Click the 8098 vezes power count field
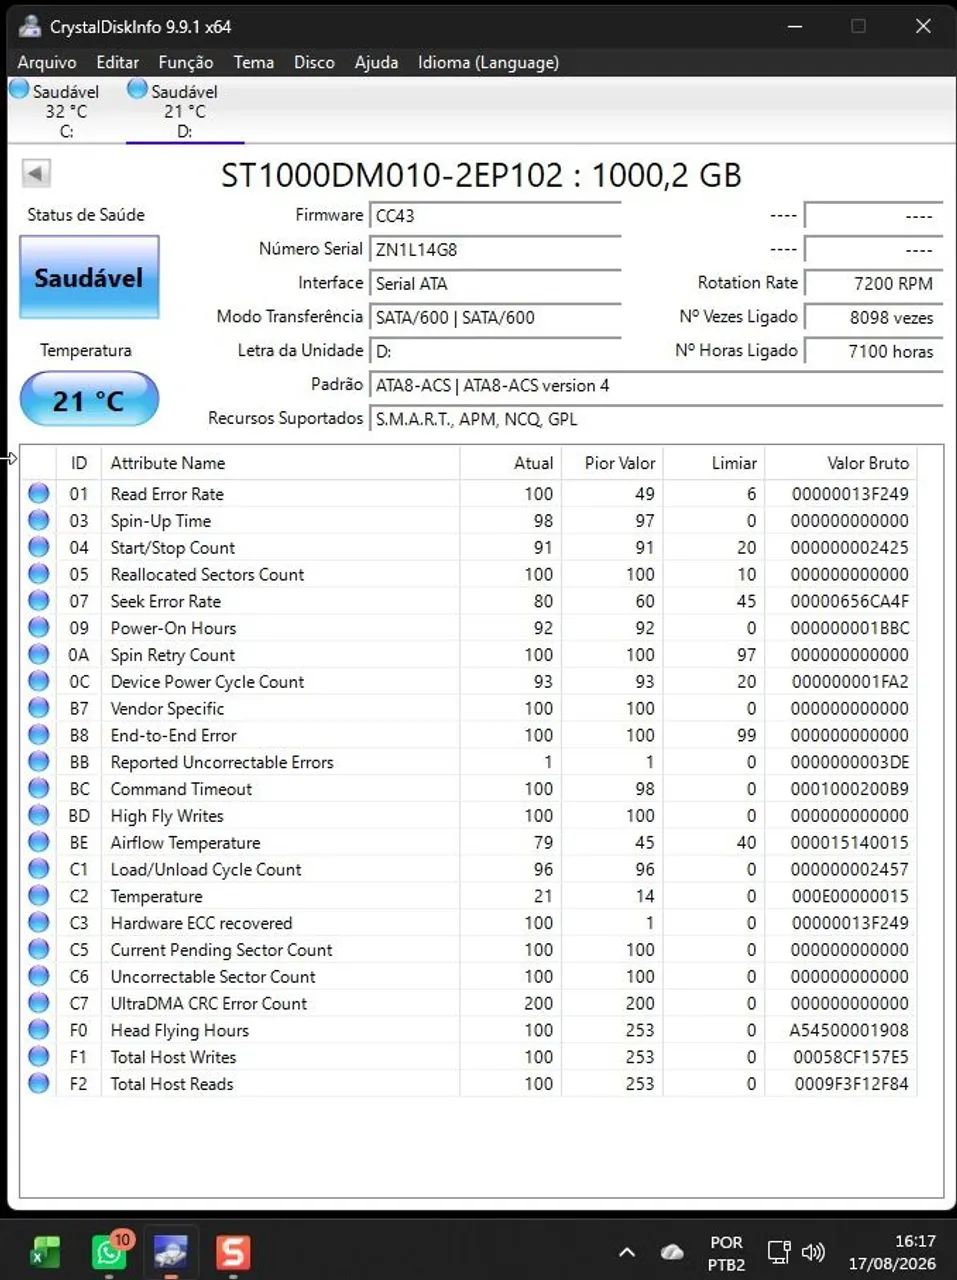 [873, 317]
